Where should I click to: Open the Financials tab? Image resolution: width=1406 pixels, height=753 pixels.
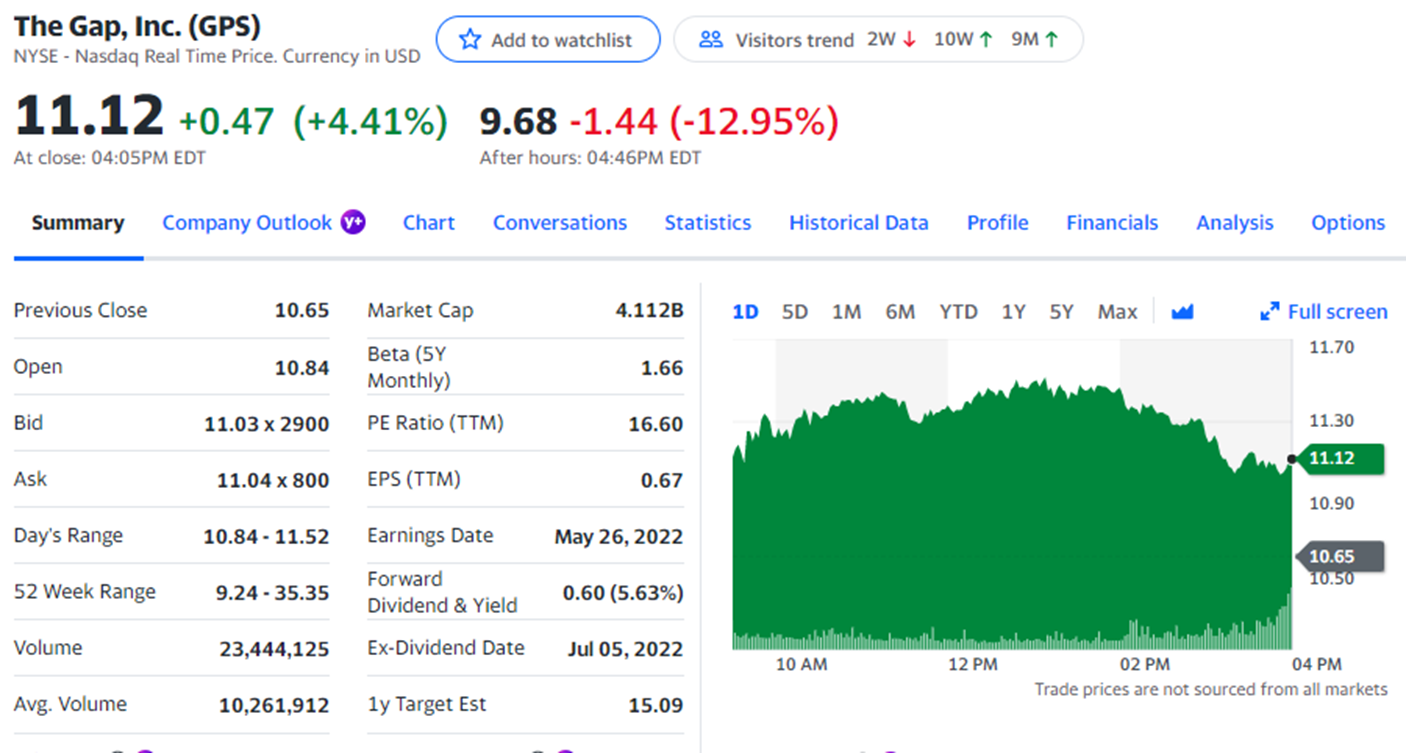[1112, 223]
